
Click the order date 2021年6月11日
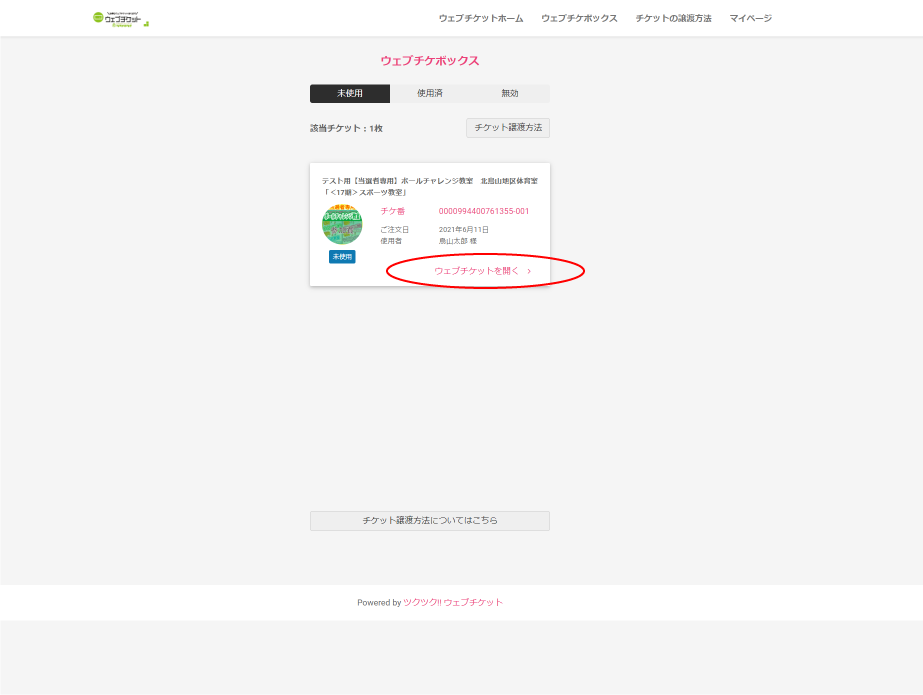click(x=463, y=230)
